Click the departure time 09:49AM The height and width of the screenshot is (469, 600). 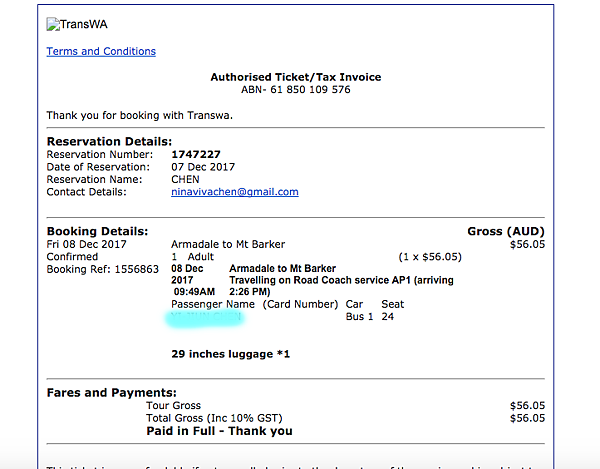click(194, 292)
